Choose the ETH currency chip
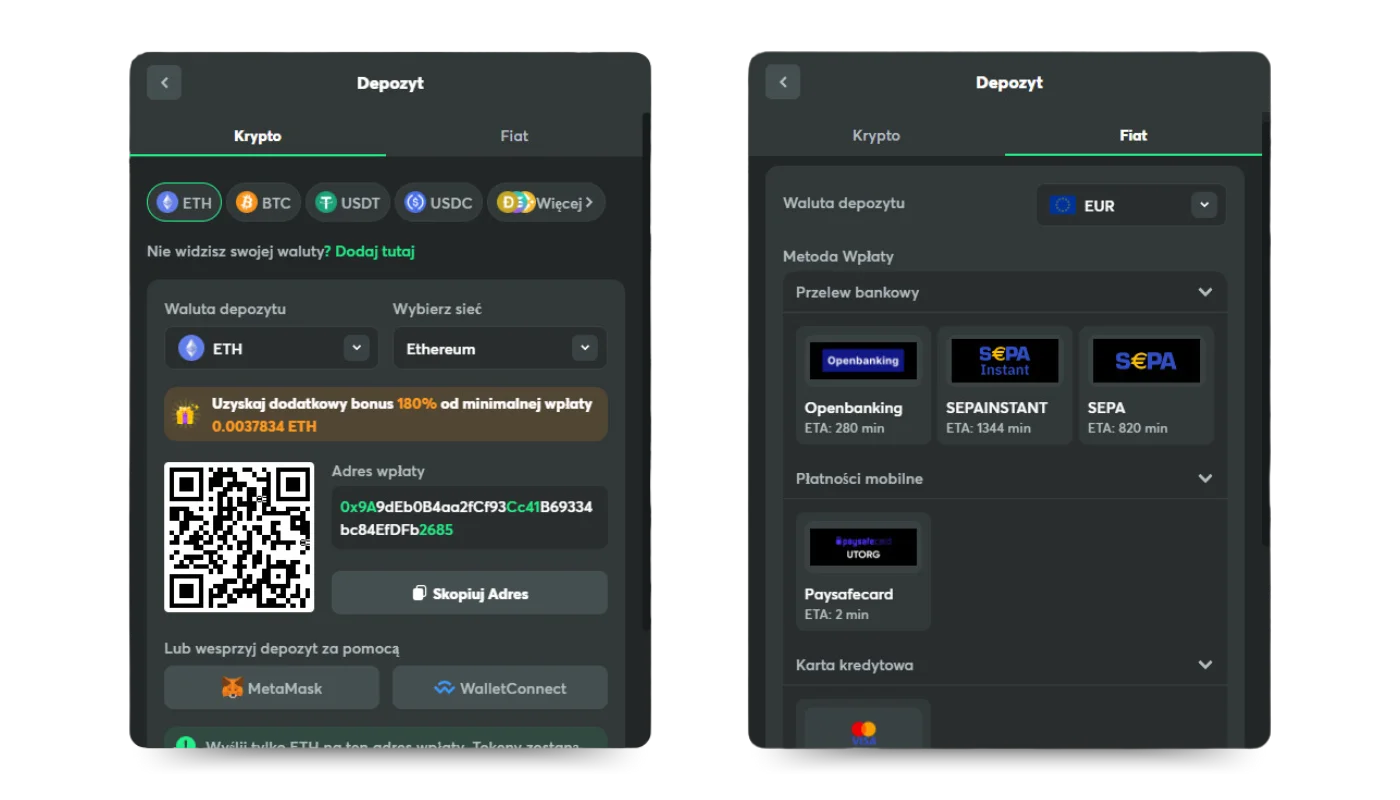 tap(184, 203)
